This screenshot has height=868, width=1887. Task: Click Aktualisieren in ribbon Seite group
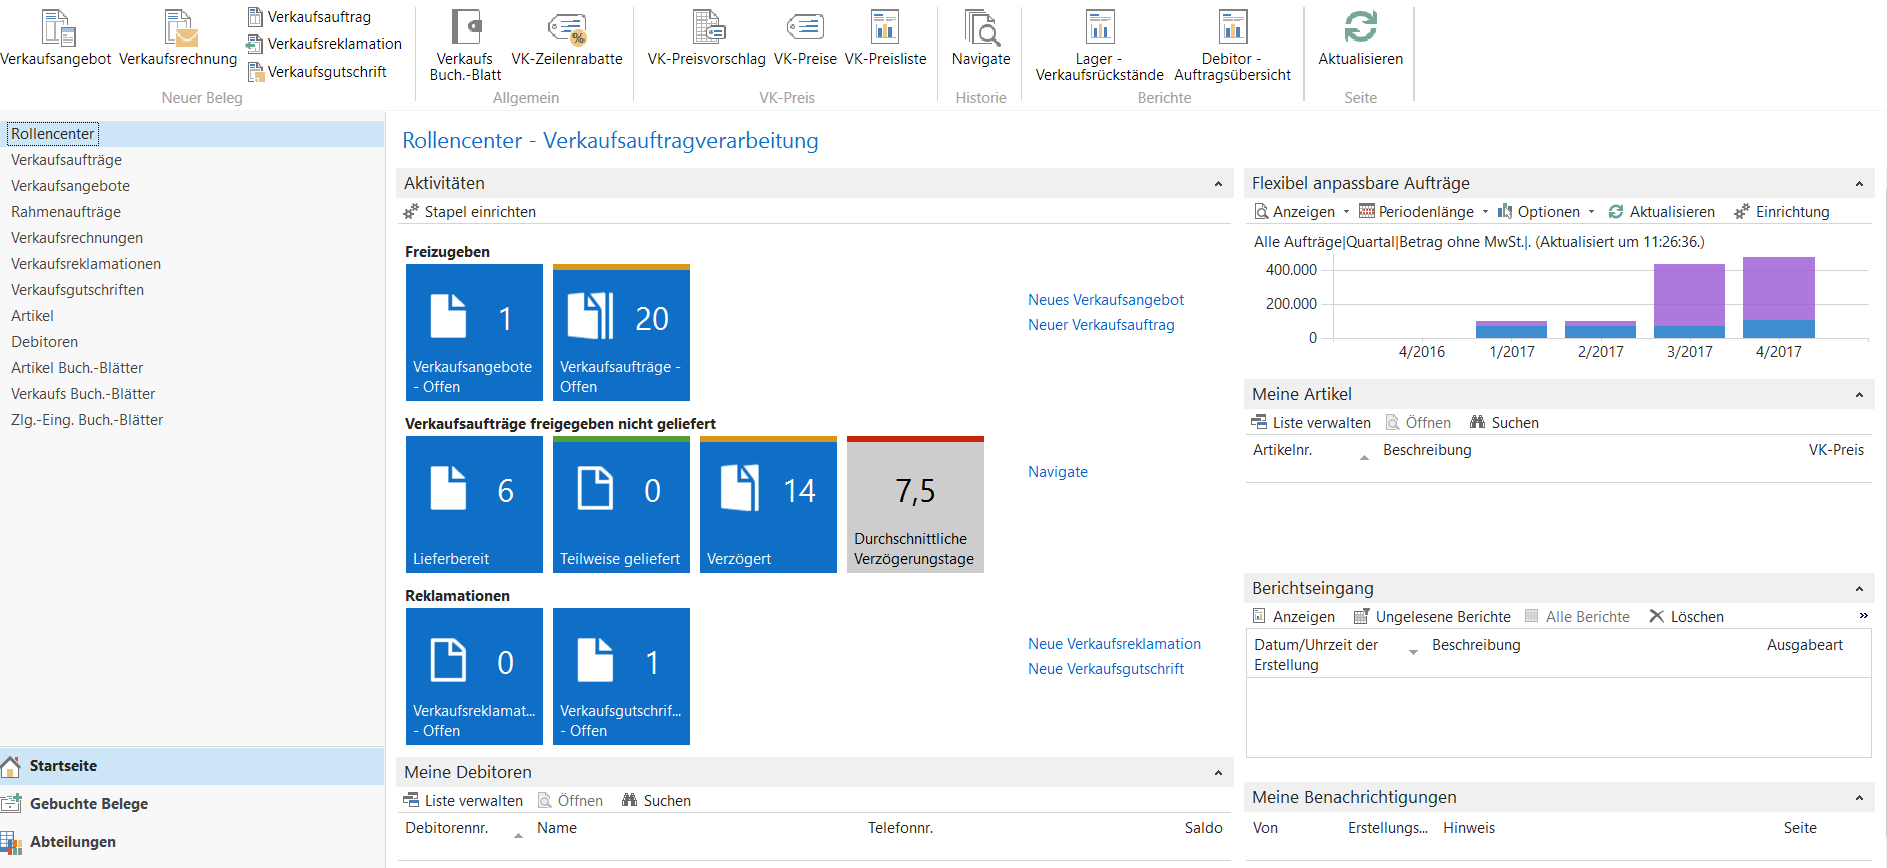pos(1360,38)
